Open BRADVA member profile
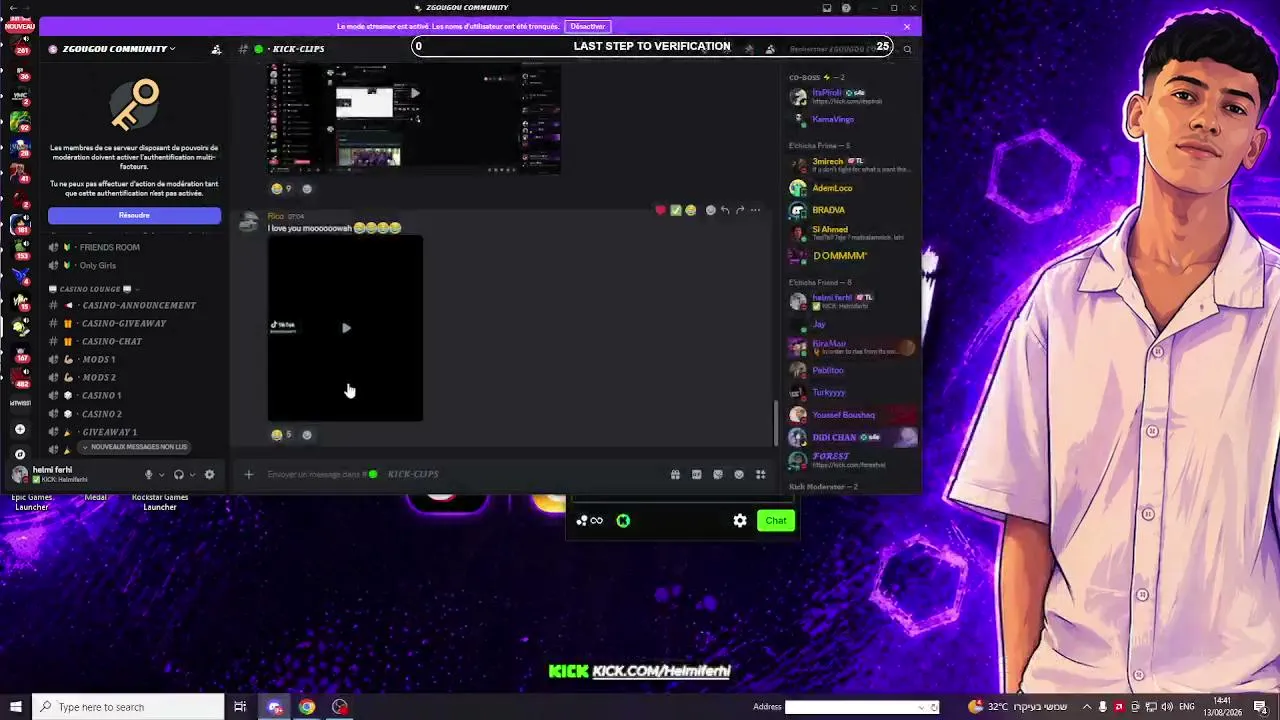This screenshot has height=720, width=1280. point(850,210)
